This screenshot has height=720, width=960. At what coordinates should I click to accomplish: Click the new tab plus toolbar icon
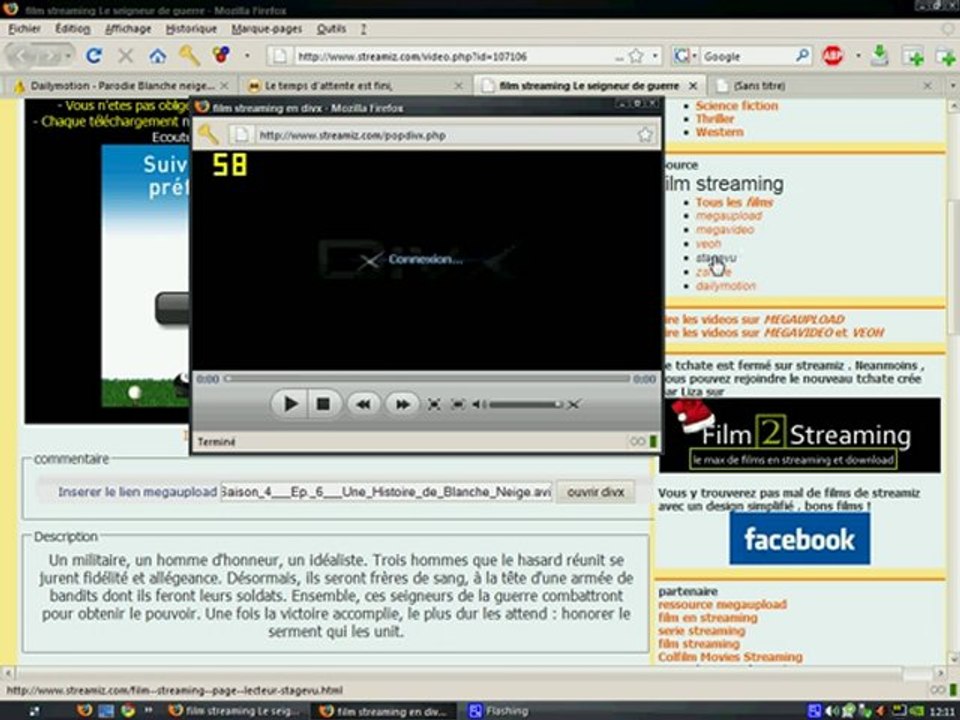click(x=913, y=56)
